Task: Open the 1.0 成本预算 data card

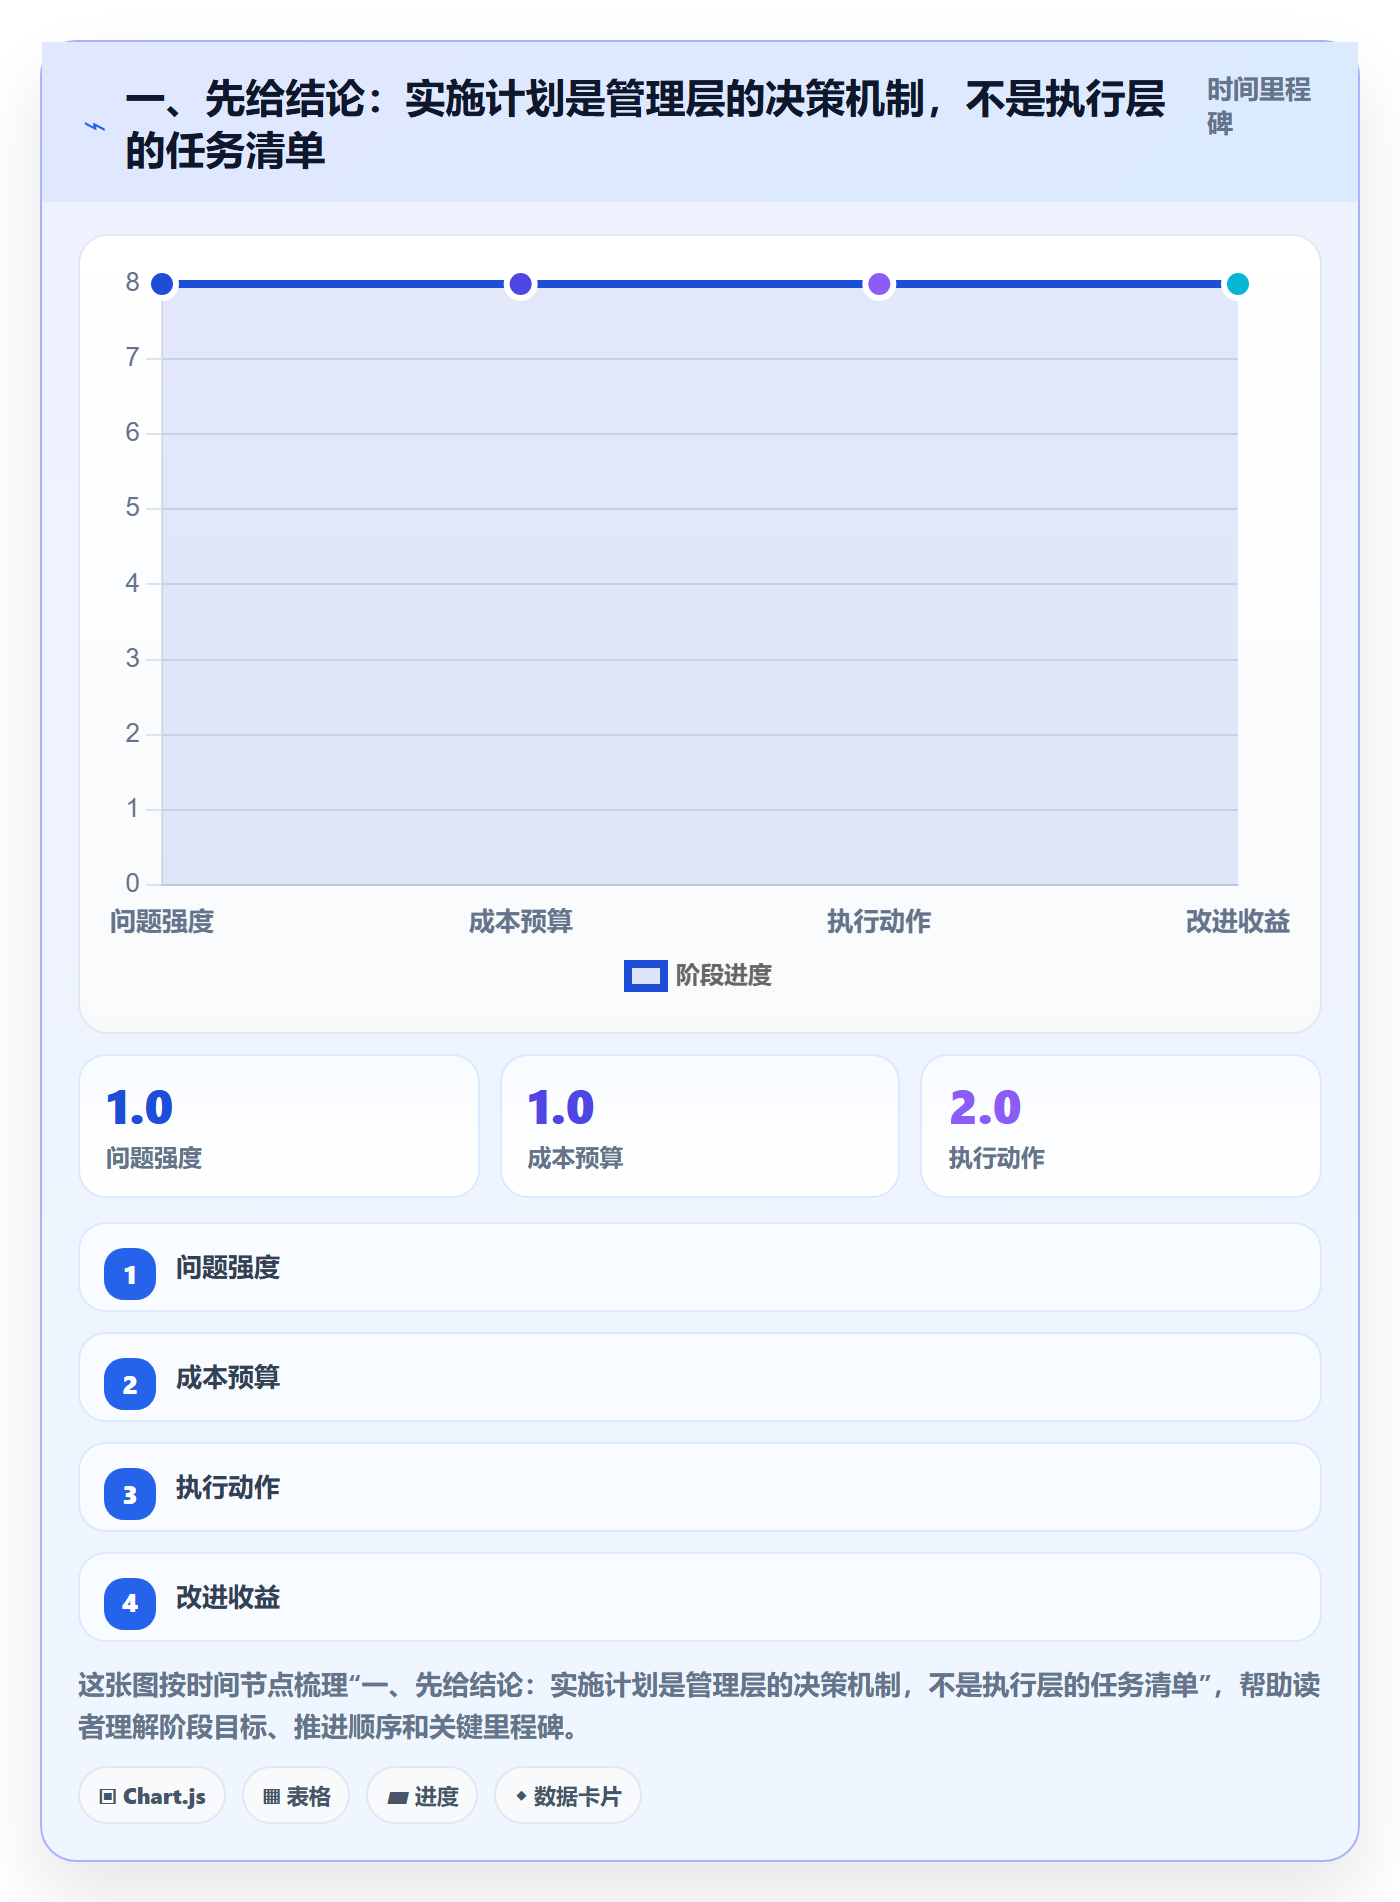Action: click(x=700, y=1126)
